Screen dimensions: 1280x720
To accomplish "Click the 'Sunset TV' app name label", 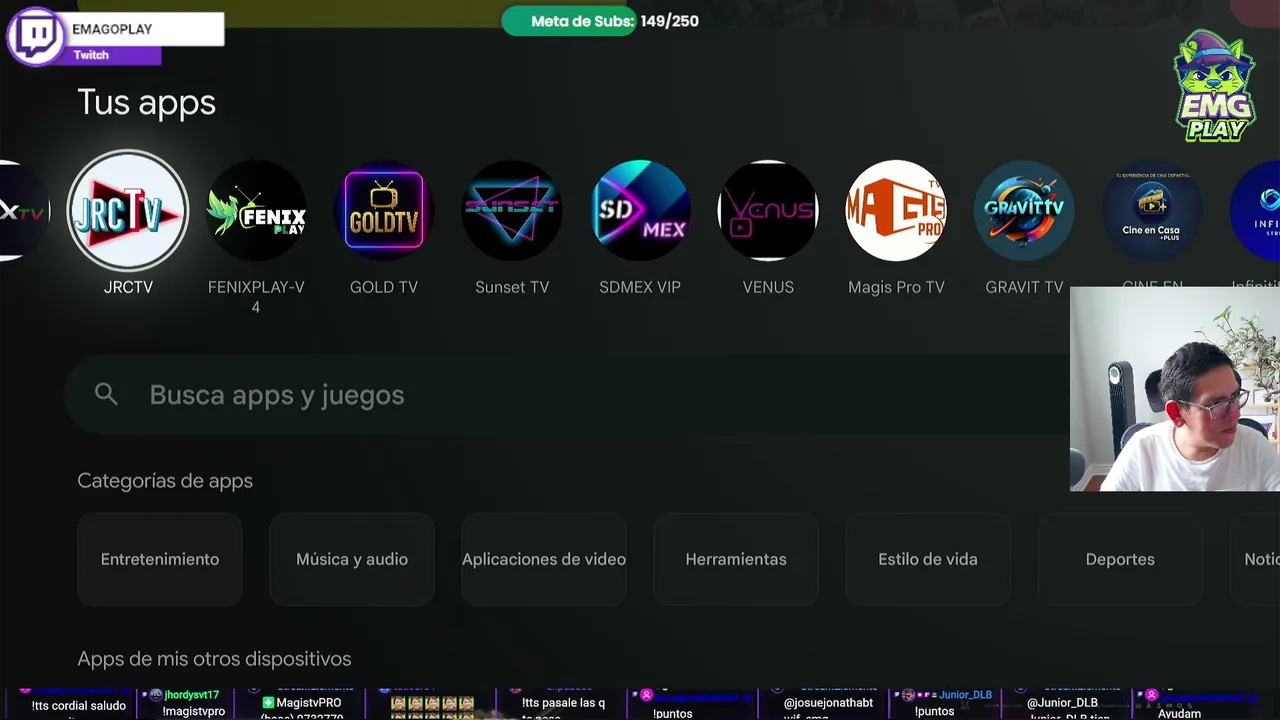I will (512, 287).
